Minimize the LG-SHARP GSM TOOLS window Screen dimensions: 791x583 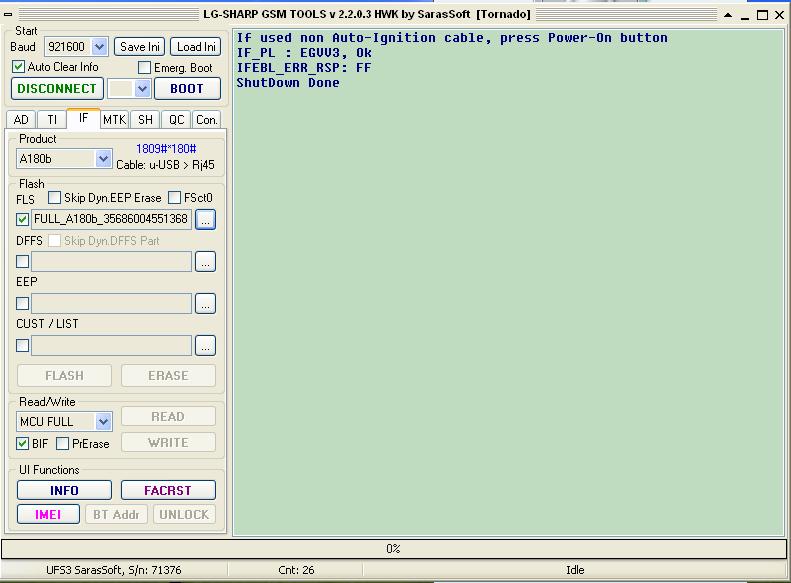pyautogui.click(x=745, y=16)
